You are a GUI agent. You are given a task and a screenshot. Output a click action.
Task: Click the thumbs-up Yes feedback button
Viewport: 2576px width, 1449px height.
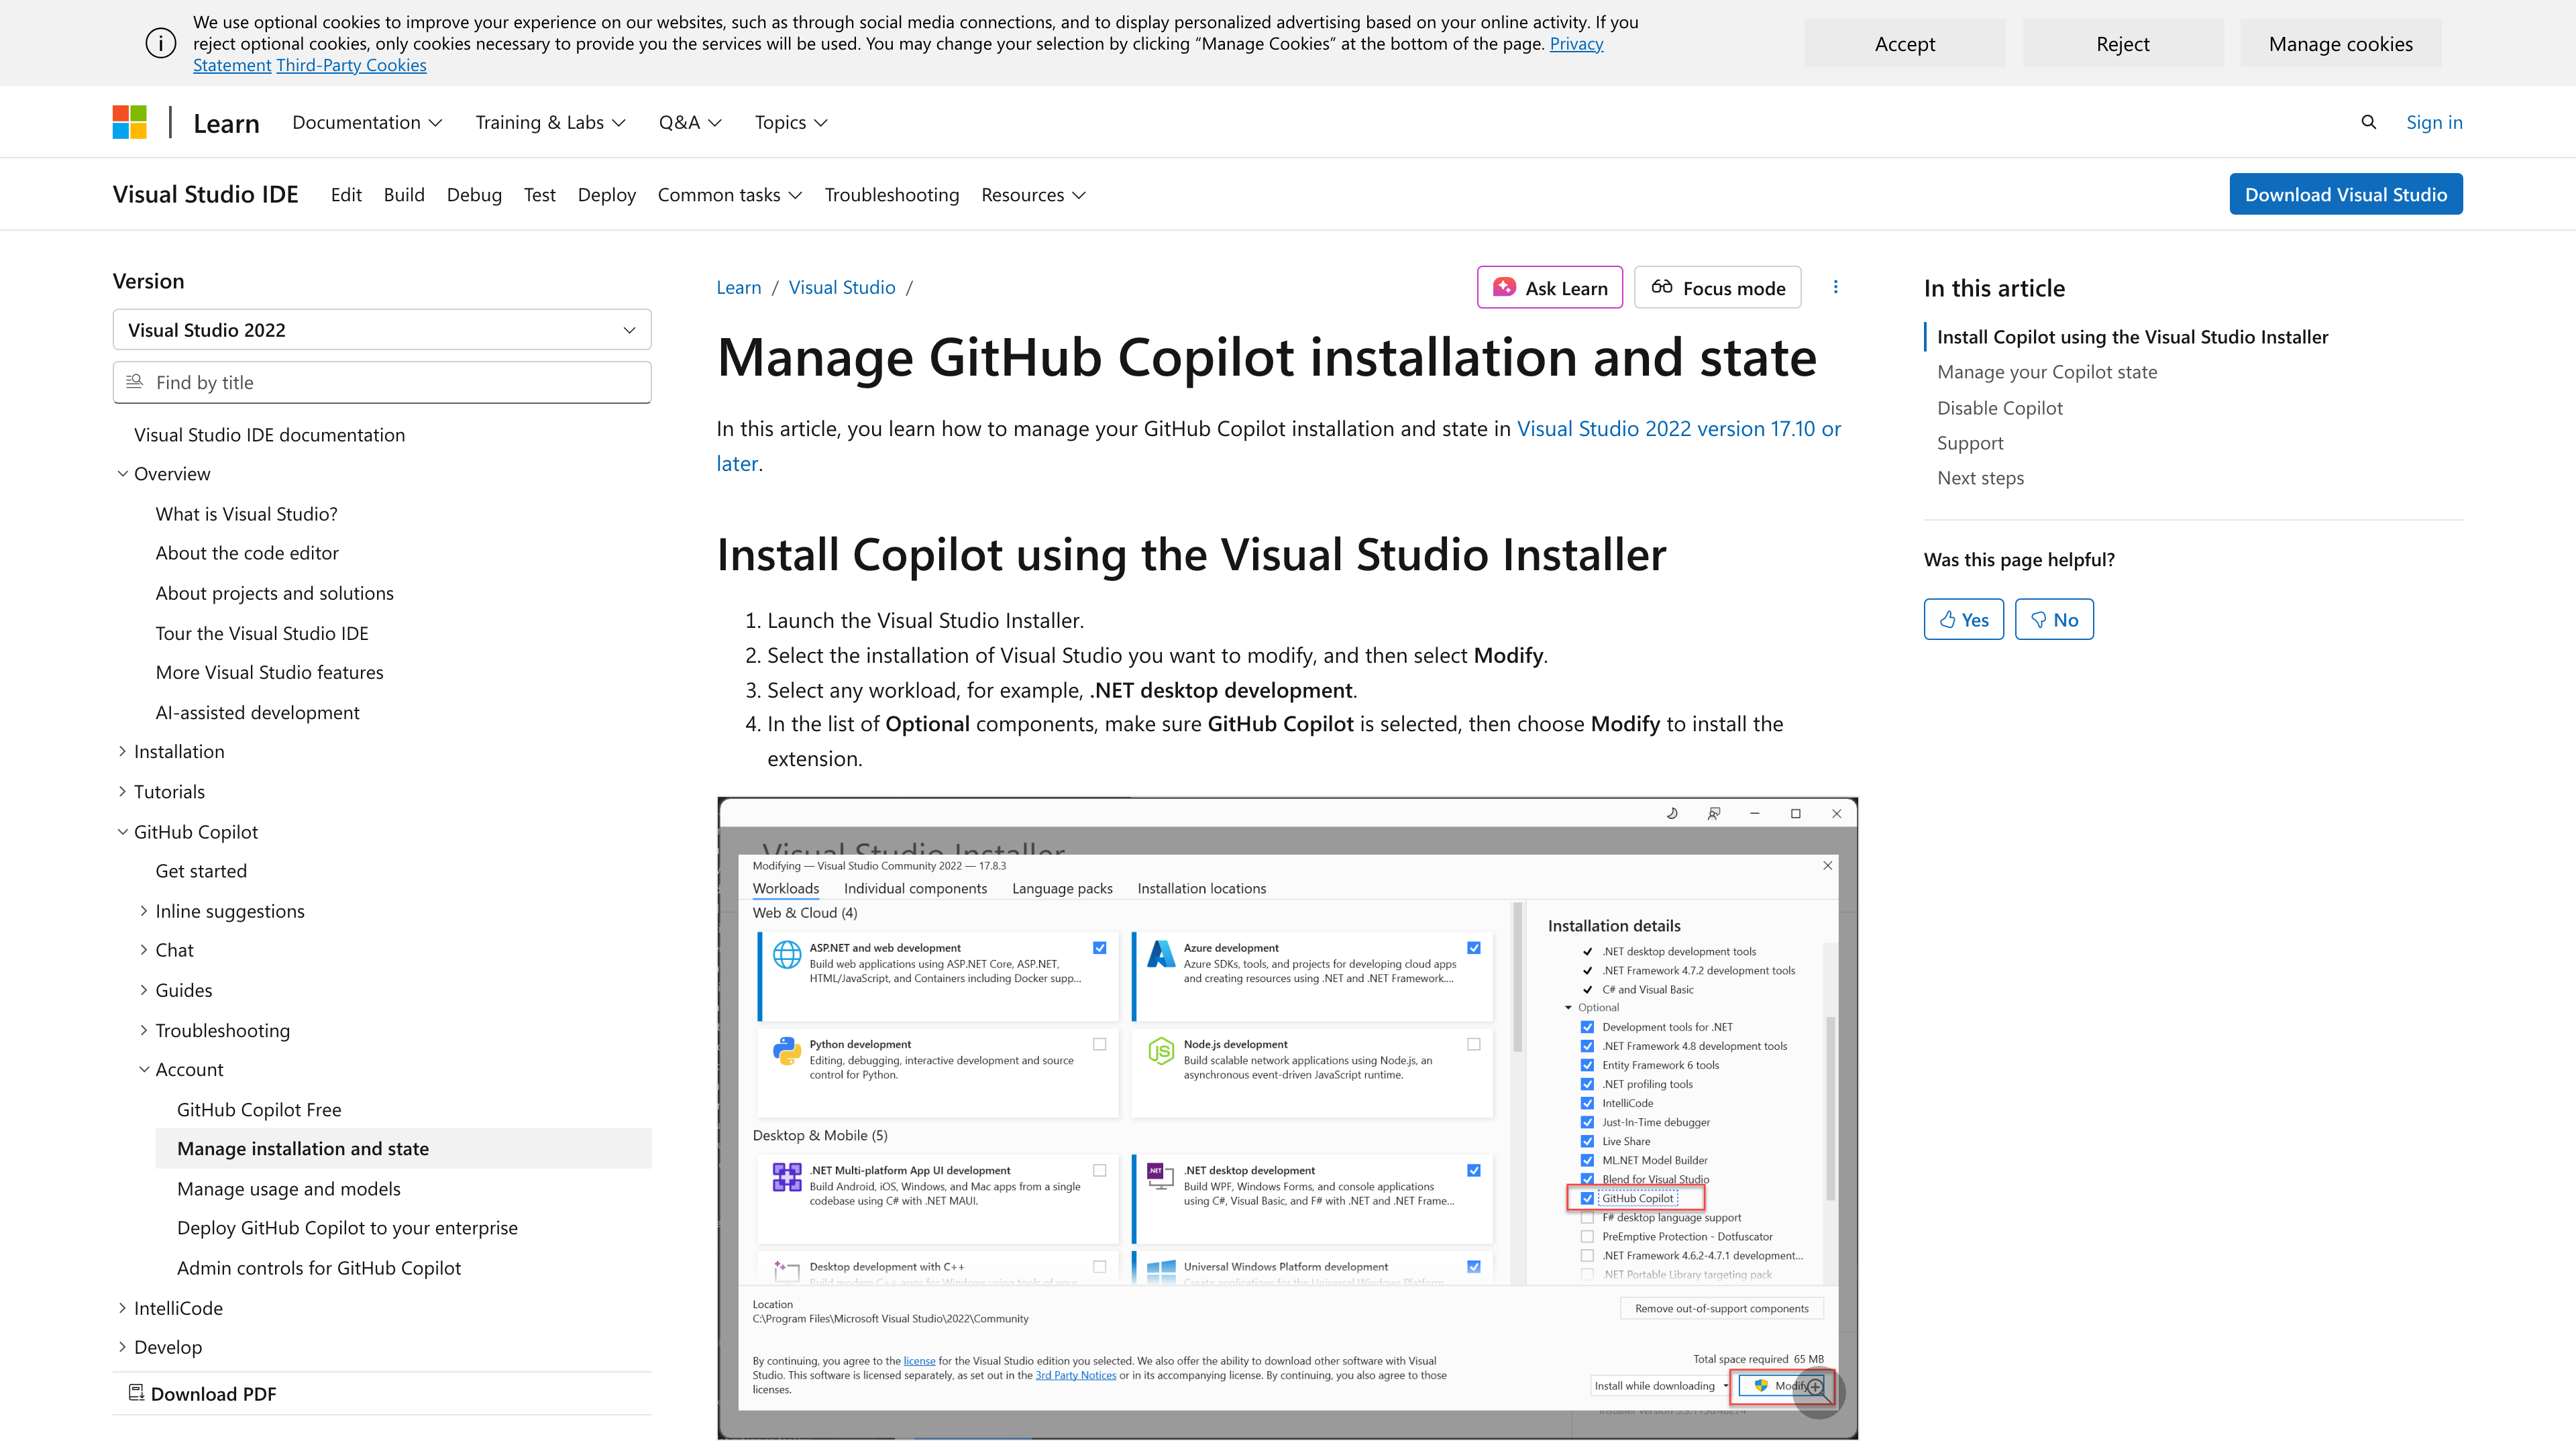(1963, 619)
